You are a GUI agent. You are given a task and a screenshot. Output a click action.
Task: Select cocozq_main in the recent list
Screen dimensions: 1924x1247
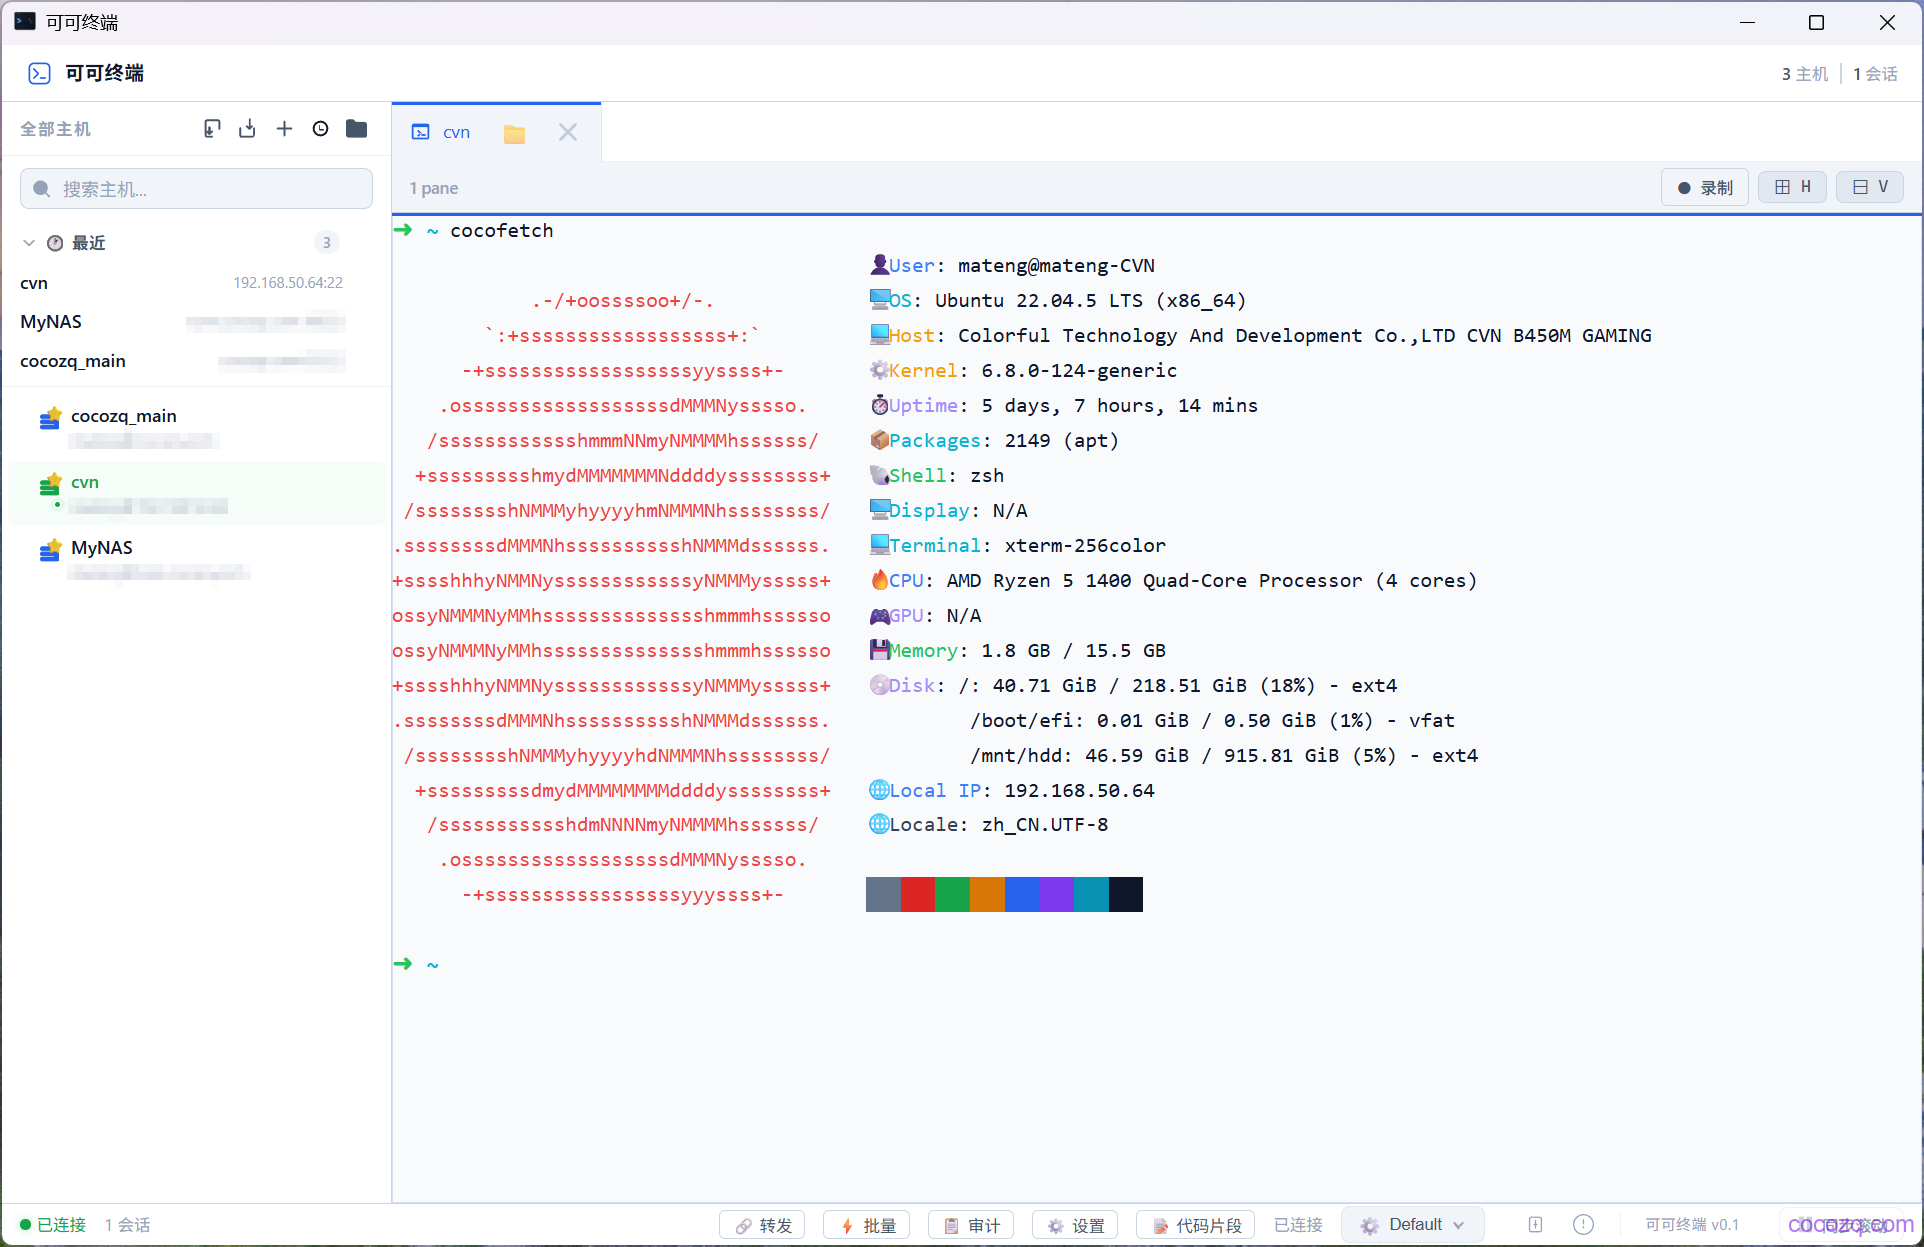182,361
